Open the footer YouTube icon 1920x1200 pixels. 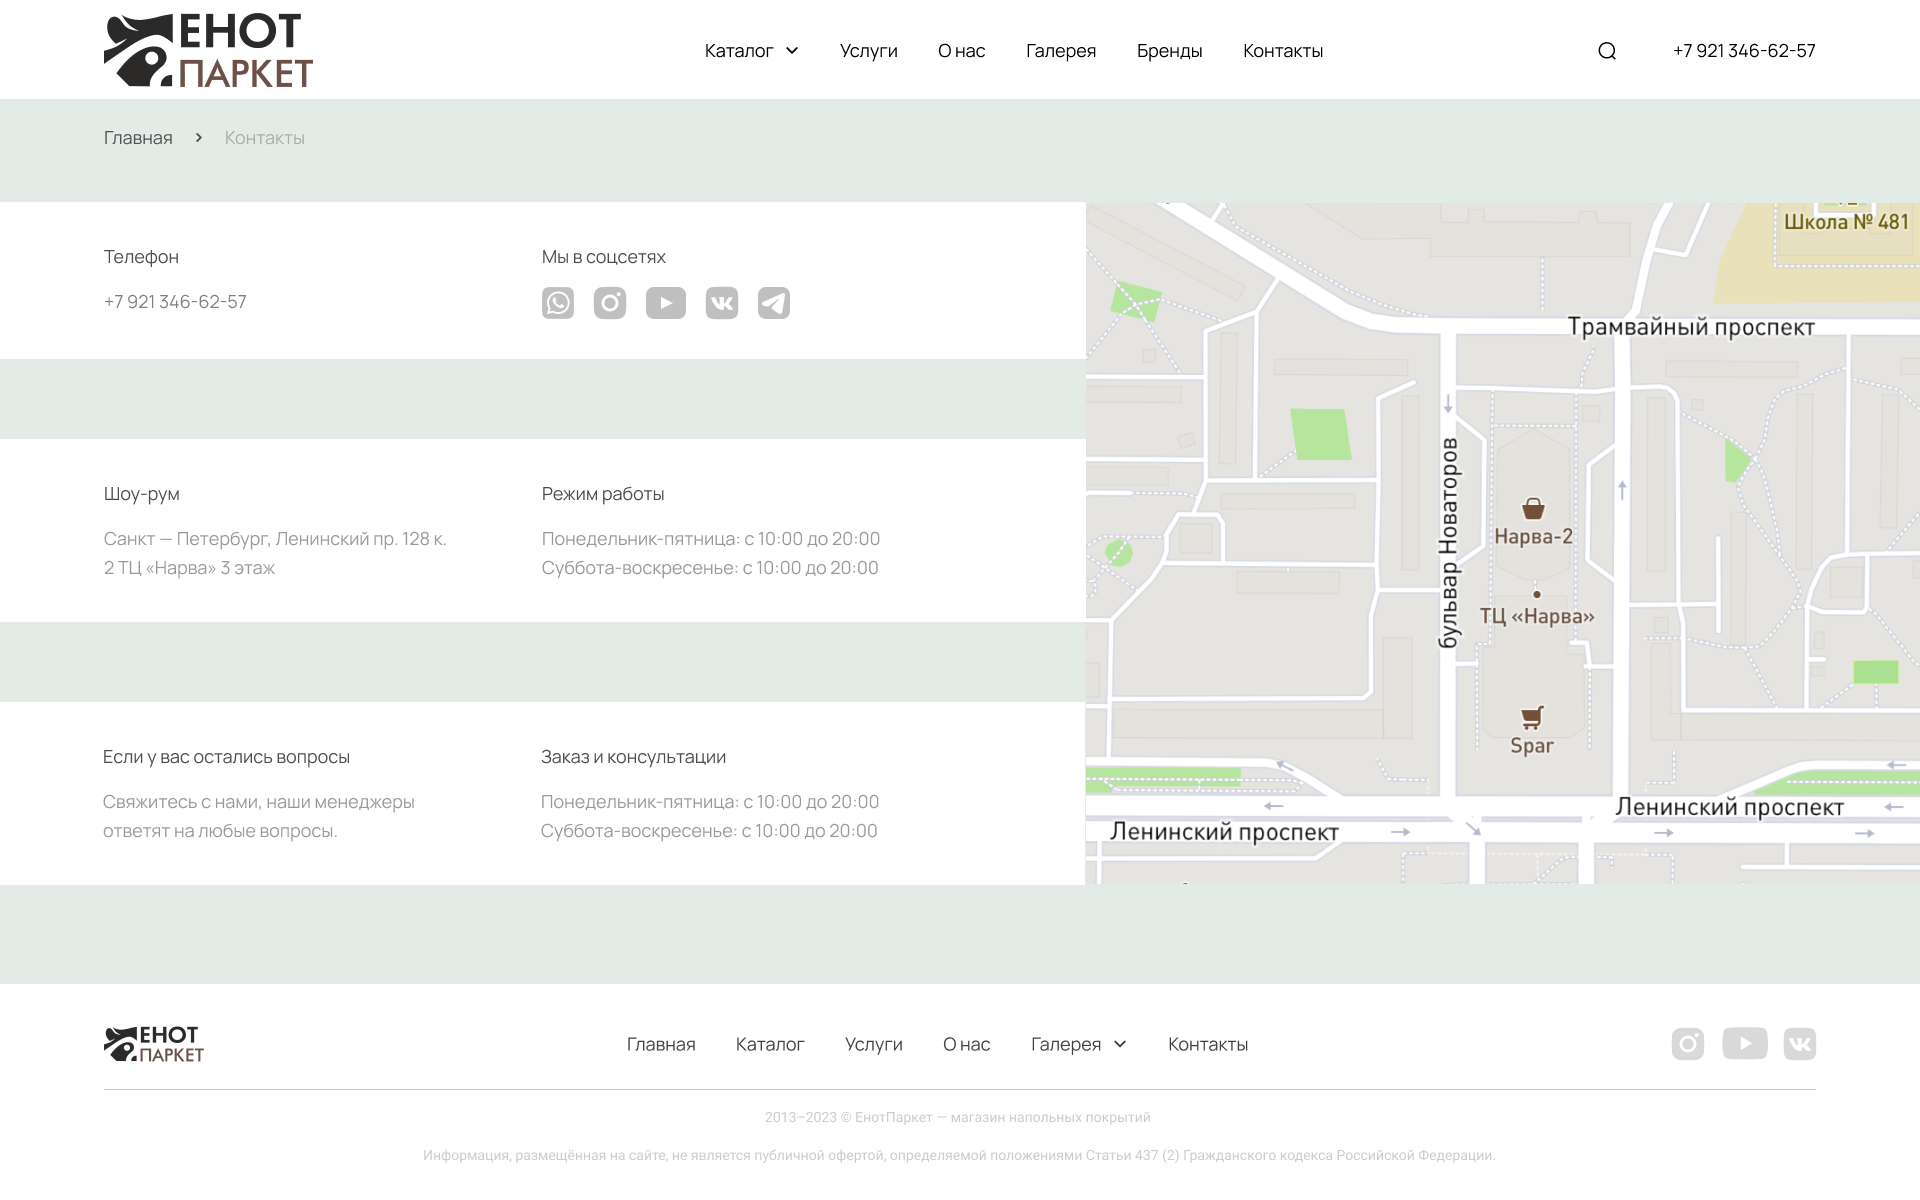(1745, 1044)
